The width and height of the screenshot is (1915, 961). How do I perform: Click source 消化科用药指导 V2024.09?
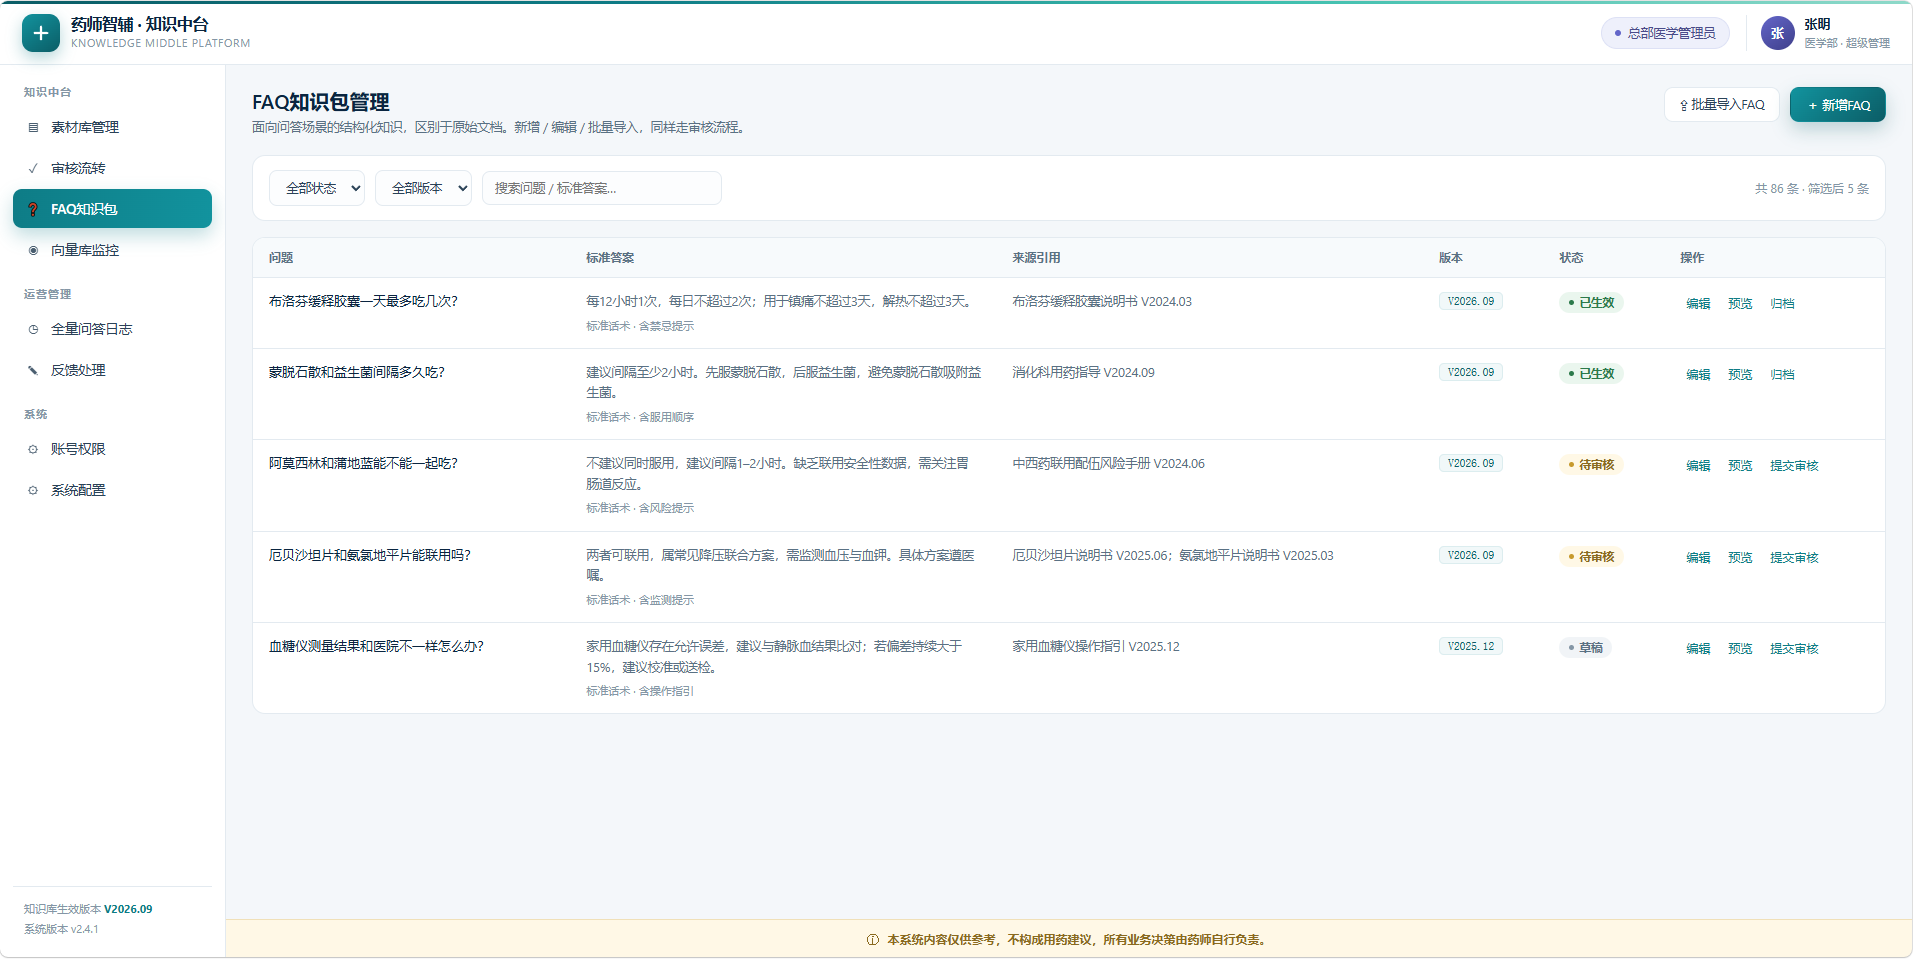(x=1083, y=373)
